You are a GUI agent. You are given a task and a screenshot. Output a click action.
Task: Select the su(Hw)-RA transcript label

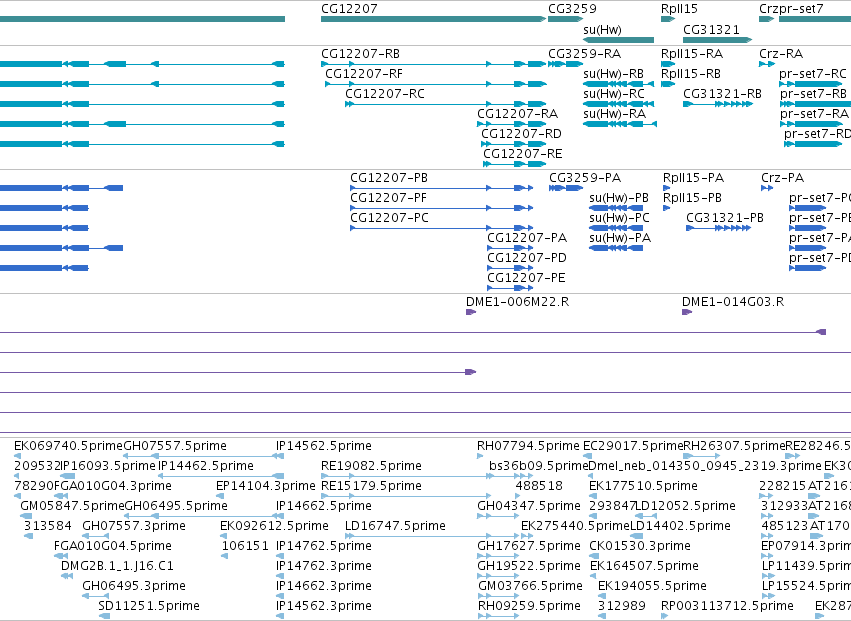[x=614, y=114]
